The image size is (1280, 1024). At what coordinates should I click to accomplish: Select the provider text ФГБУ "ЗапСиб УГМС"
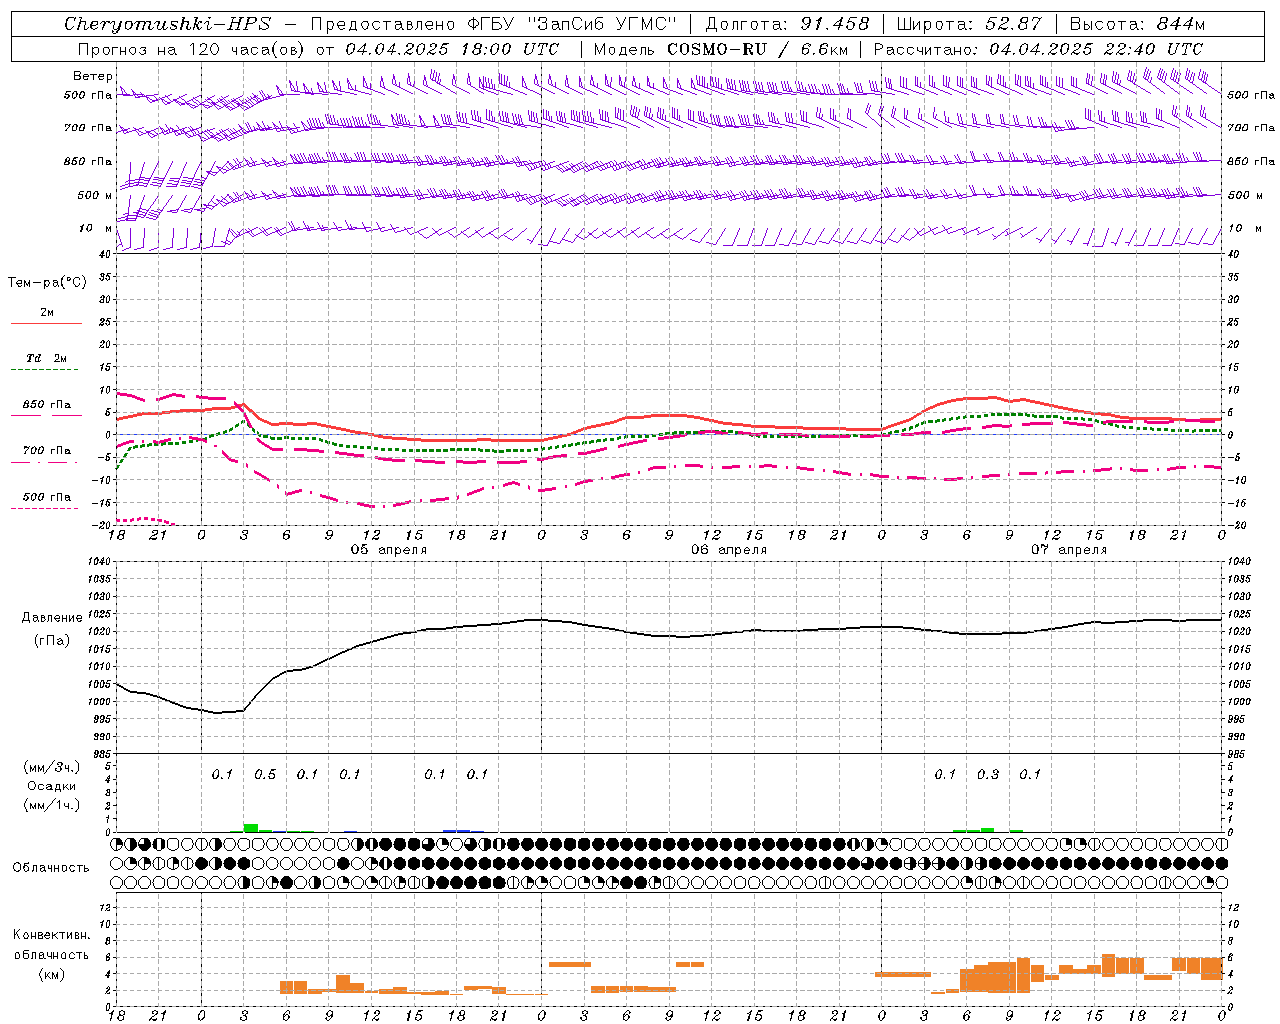click(x=572, y=24)
